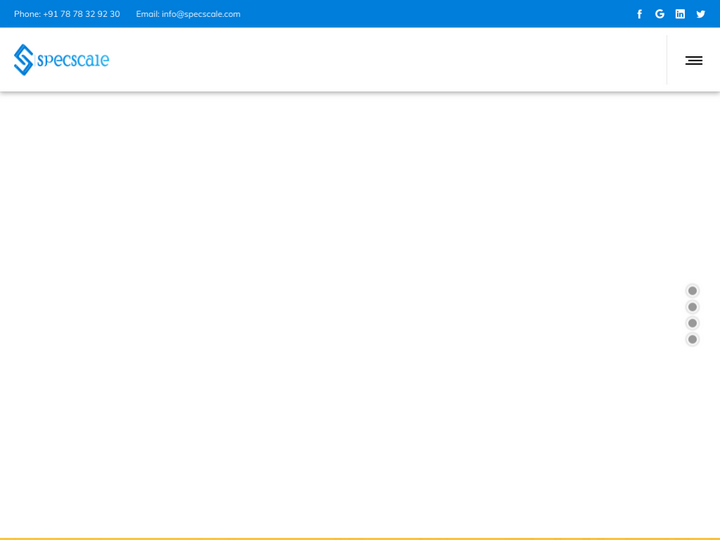The image size is (720, 540).
Task: Click the 'specscale' wordmark text
Action: [x=73, y=60]
